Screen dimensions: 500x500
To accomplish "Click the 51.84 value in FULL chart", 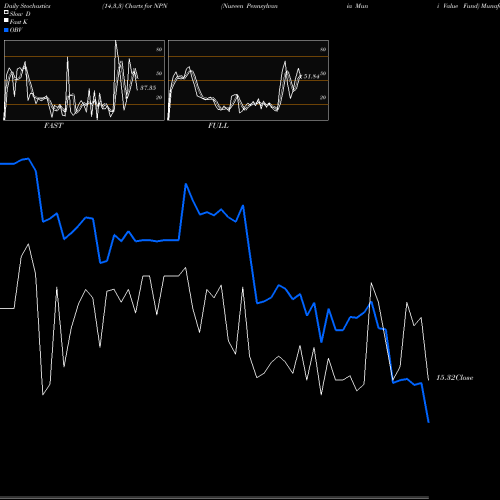I will (x=311, y=76).
